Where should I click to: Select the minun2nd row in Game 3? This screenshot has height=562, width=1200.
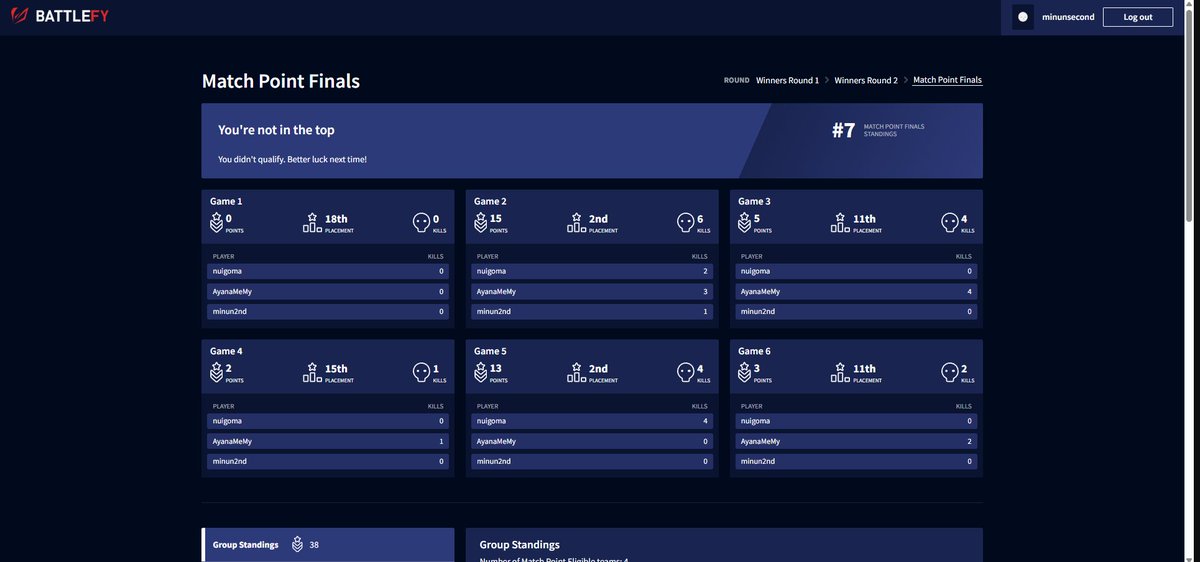[856, 311]
